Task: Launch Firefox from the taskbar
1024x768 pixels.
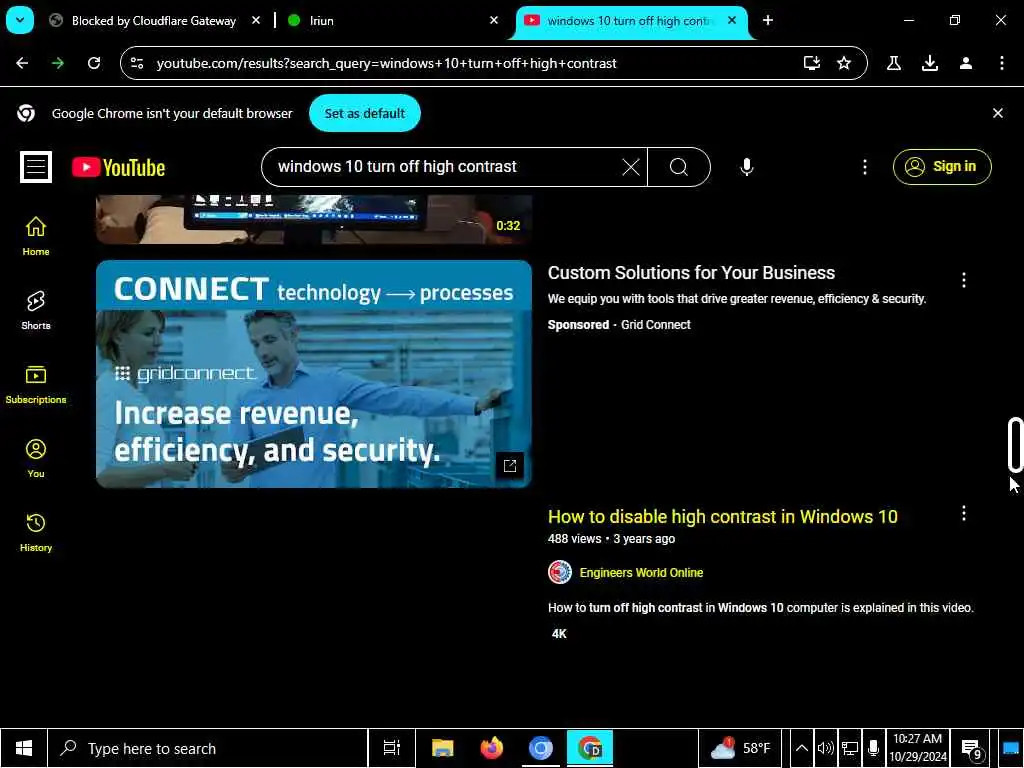Action: tap(492, 748)
